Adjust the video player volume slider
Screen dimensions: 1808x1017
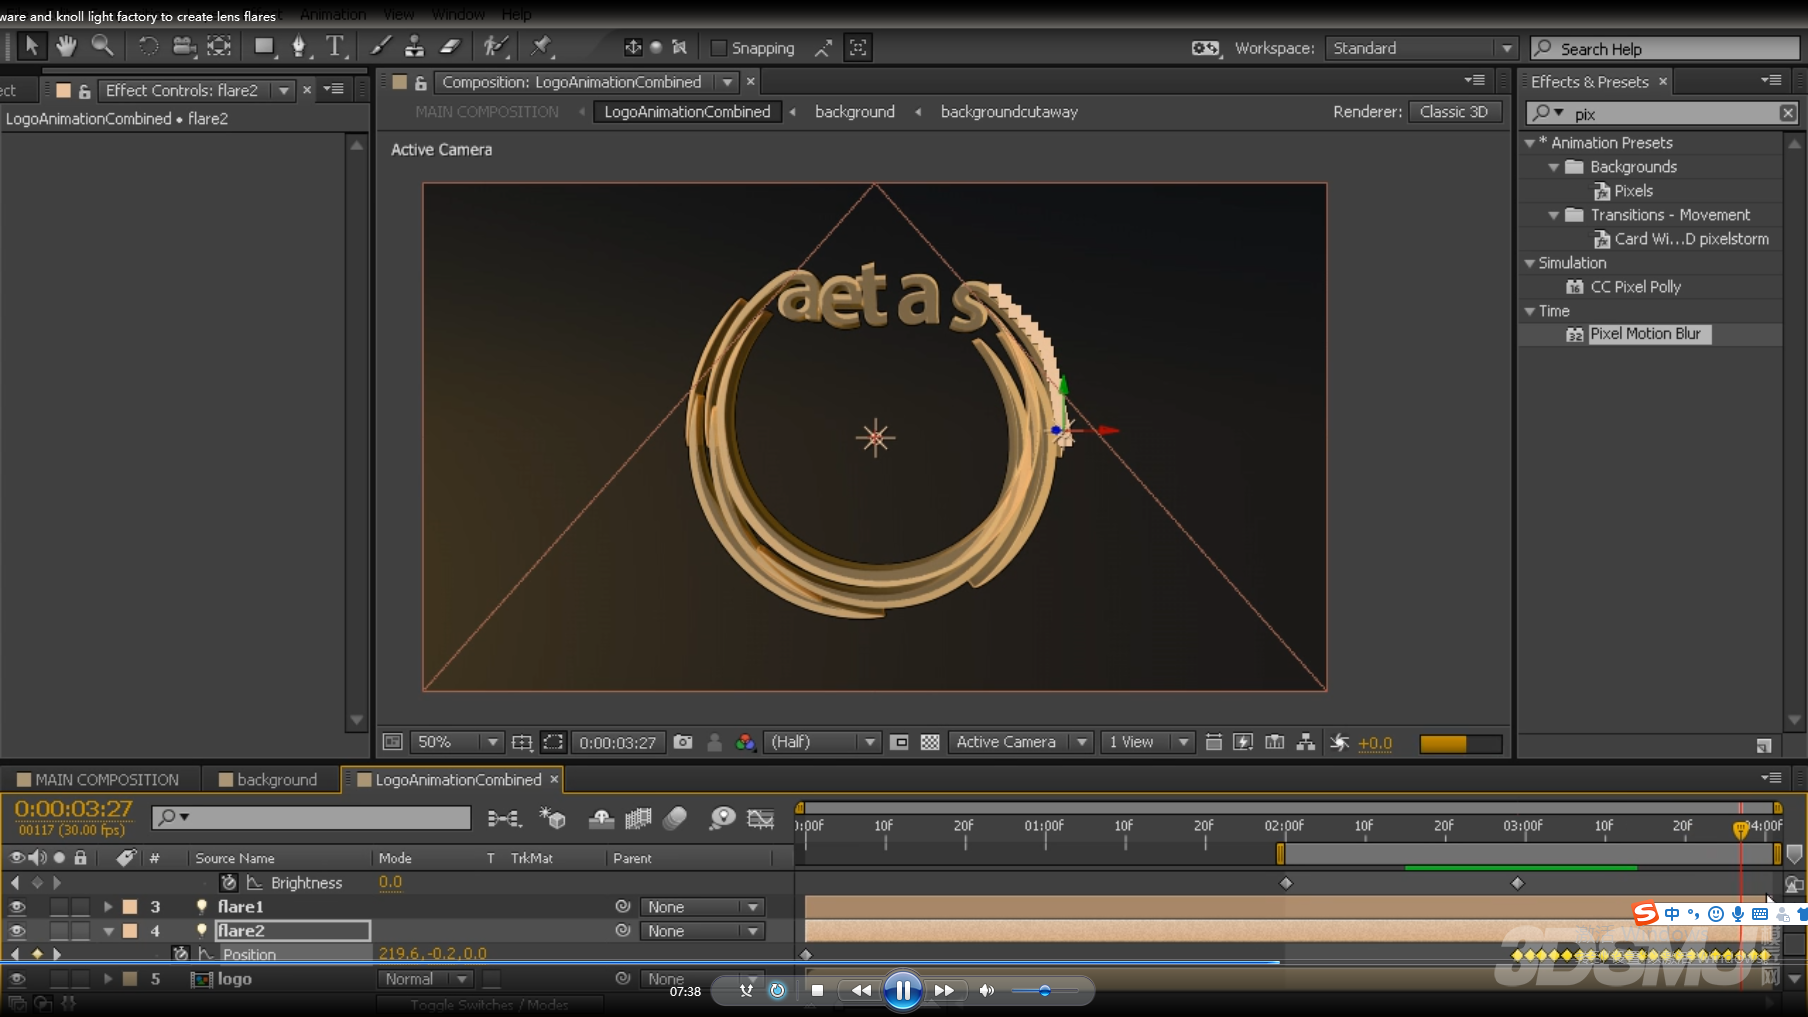pyautogui.click(x=1043, y=990)
